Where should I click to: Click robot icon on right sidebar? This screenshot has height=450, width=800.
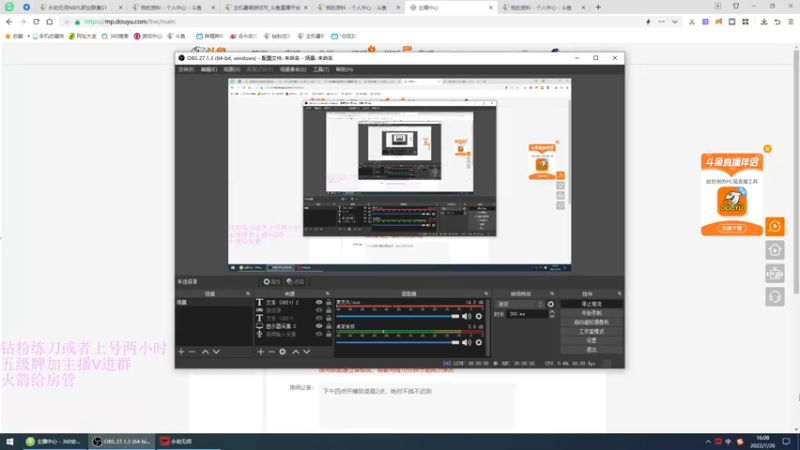pyautogui.click(x=774, y=274)
